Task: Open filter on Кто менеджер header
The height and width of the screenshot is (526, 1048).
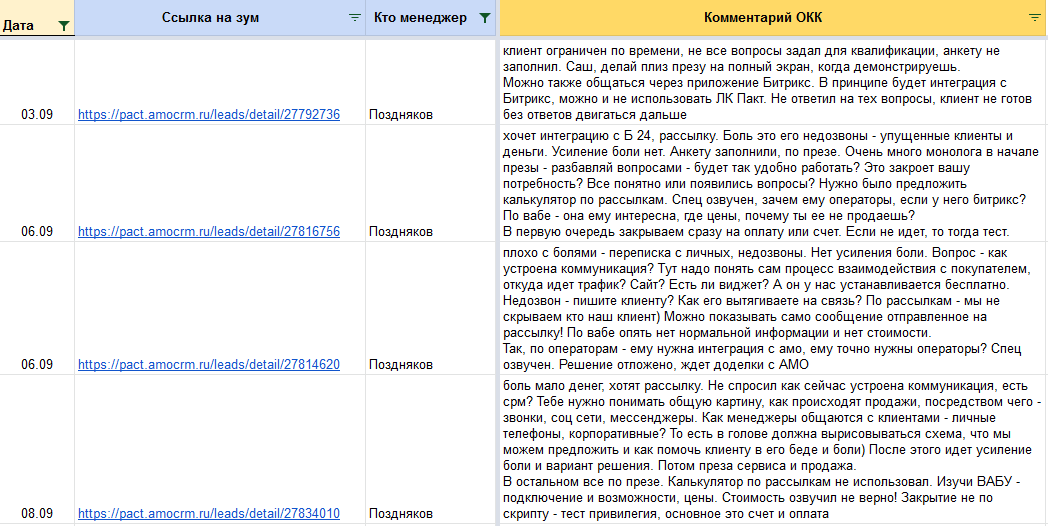Action: [x=485, y=19]
